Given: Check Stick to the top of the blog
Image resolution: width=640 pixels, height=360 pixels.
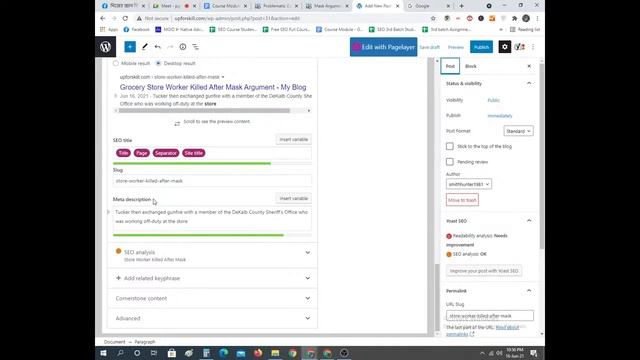Looking at the screenshot, I should pos(449,146).
